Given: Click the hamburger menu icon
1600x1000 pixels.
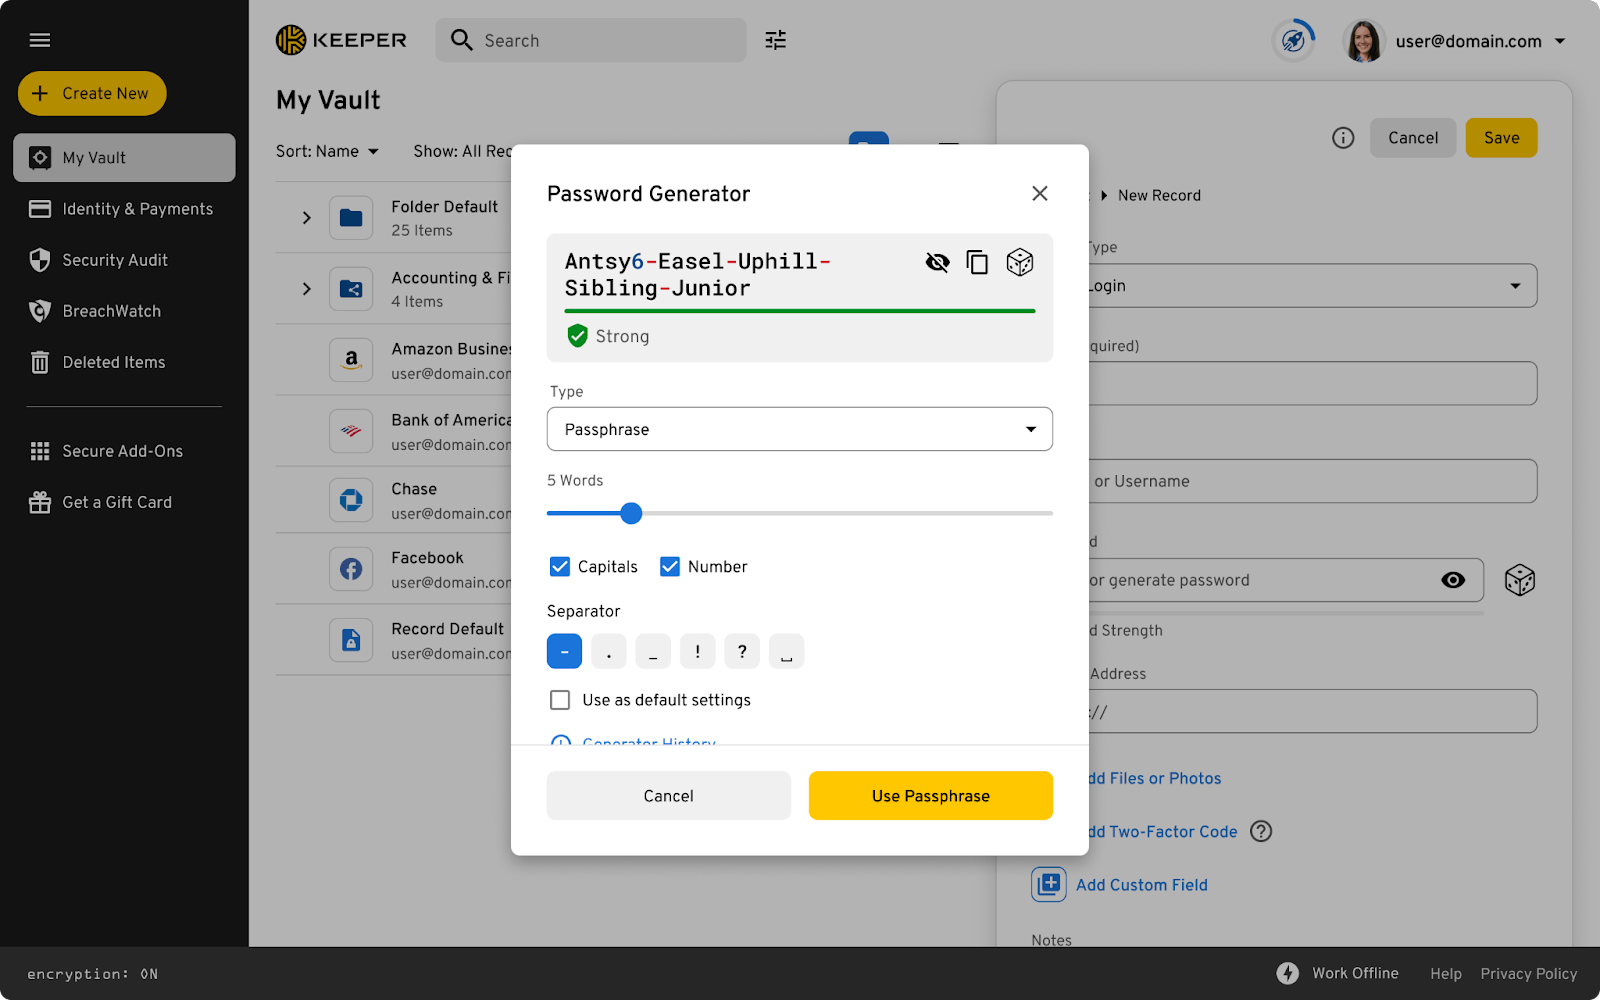Looking at the screenshot, I should point(40,40).
